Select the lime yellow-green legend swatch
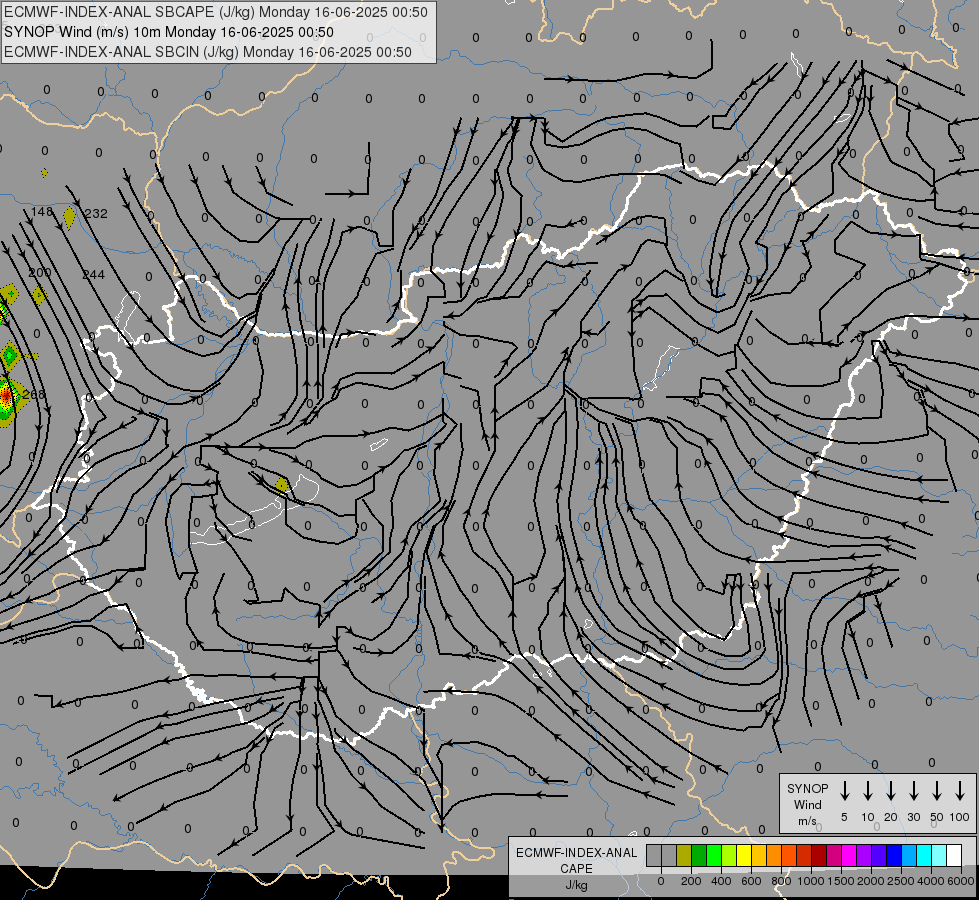Image resolution: width=979 pixels, height=900 pixels. click(729, 855)
